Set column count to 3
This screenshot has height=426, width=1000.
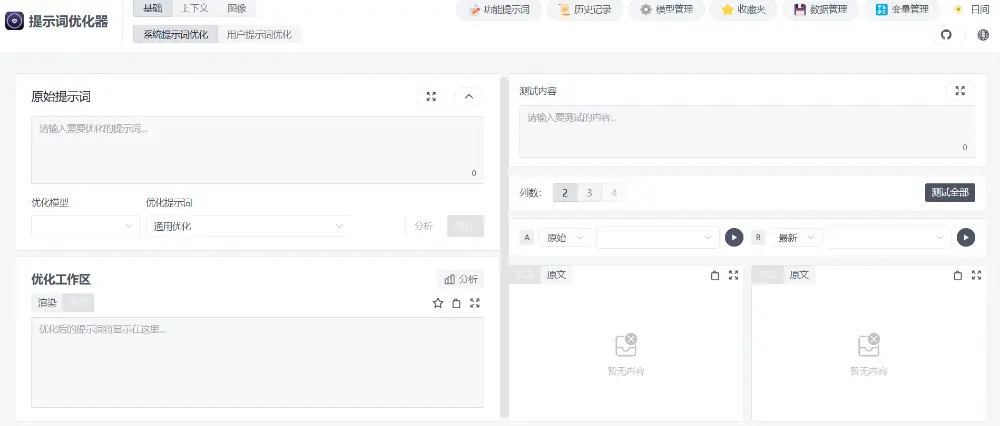tap(589, 193)
